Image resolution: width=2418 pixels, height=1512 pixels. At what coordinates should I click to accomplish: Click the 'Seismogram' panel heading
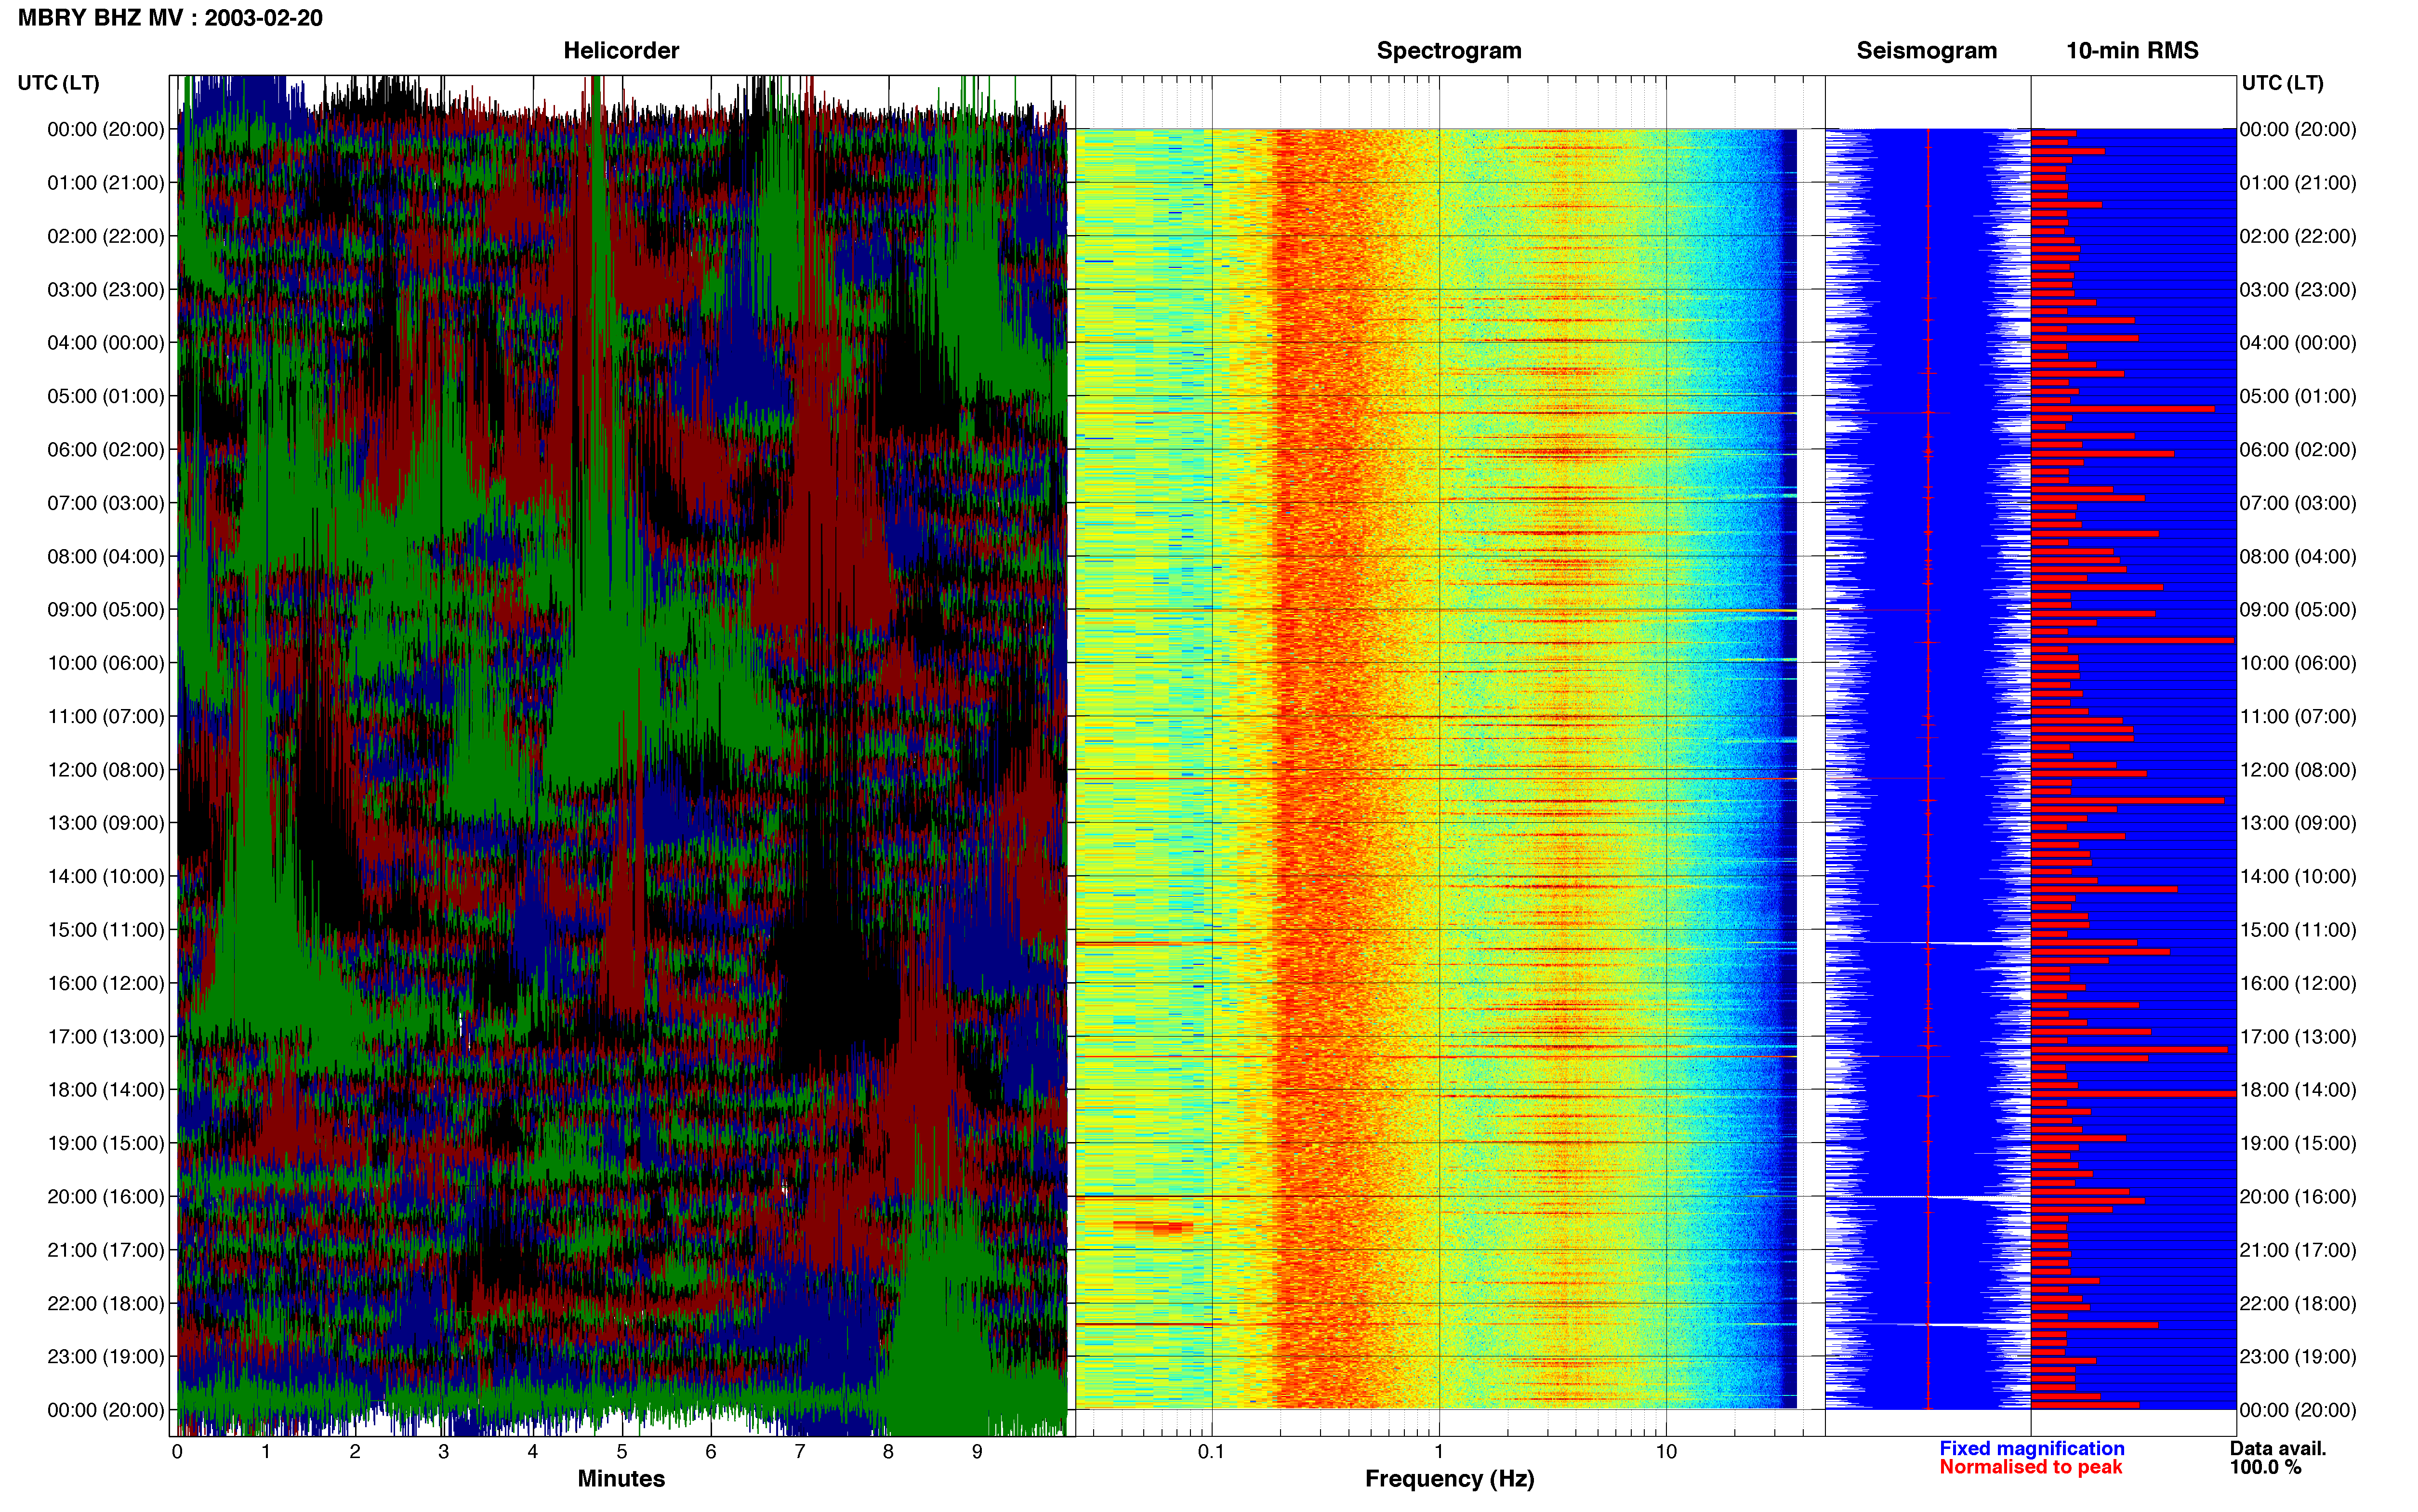tap(1926, 51)
